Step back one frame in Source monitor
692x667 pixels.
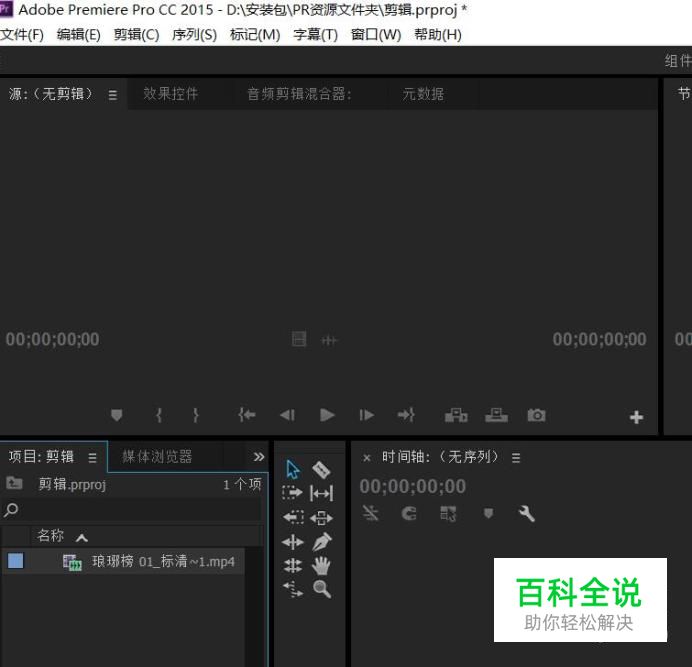point(287,415)
